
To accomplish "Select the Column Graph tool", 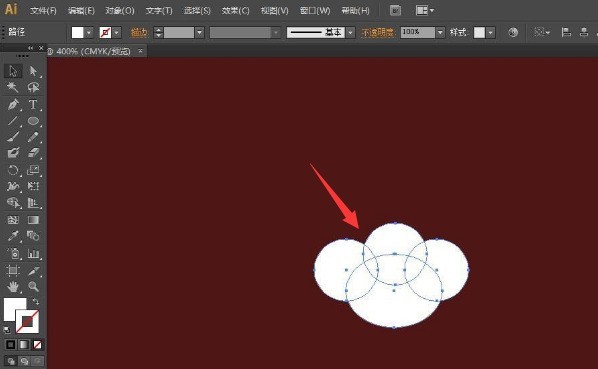I will pyautogui.click(x=33, y=253).
